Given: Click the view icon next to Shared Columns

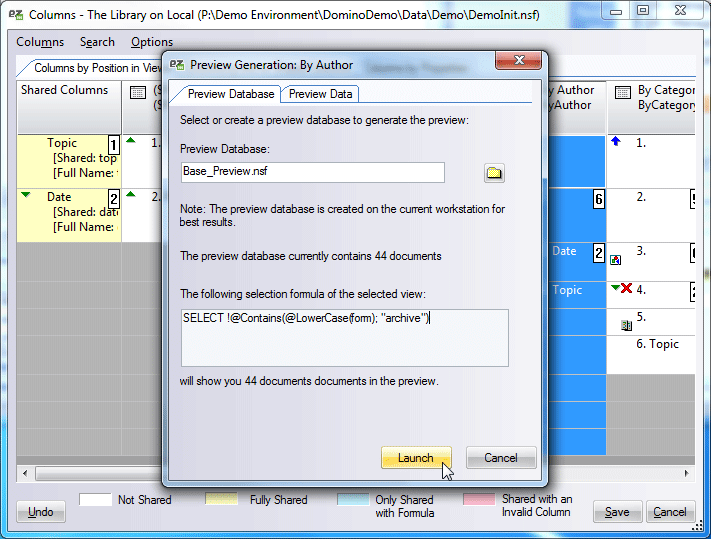Looking at the screenshot, I should point(138,93).
